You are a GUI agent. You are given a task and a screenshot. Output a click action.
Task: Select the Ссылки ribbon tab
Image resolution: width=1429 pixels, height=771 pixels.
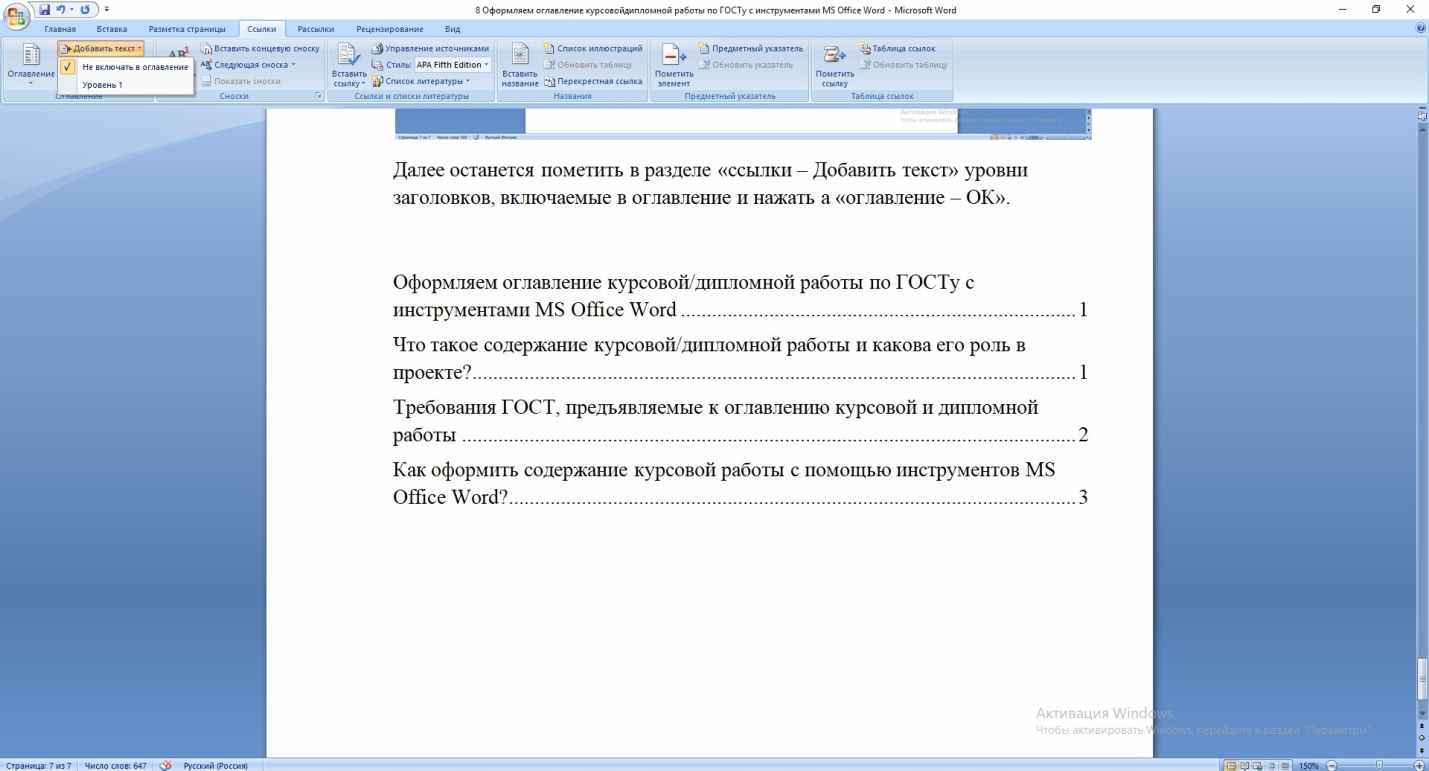[x=260, y=30]
